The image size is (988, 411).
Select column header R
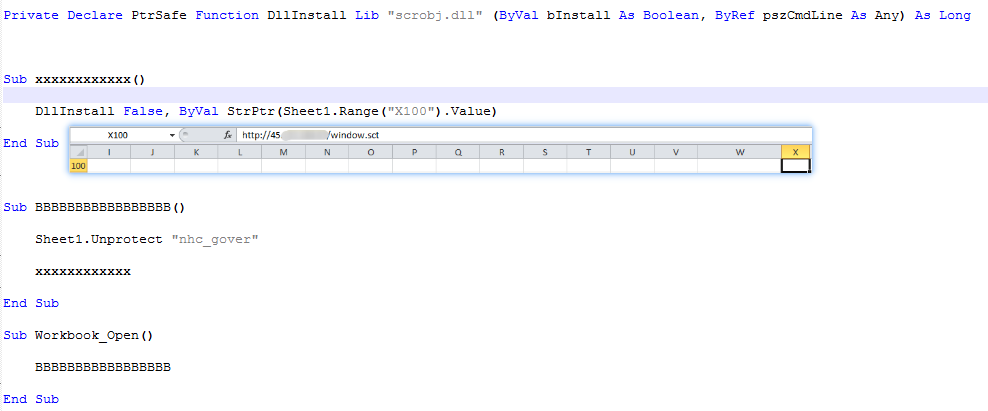[x=501, y=152]
